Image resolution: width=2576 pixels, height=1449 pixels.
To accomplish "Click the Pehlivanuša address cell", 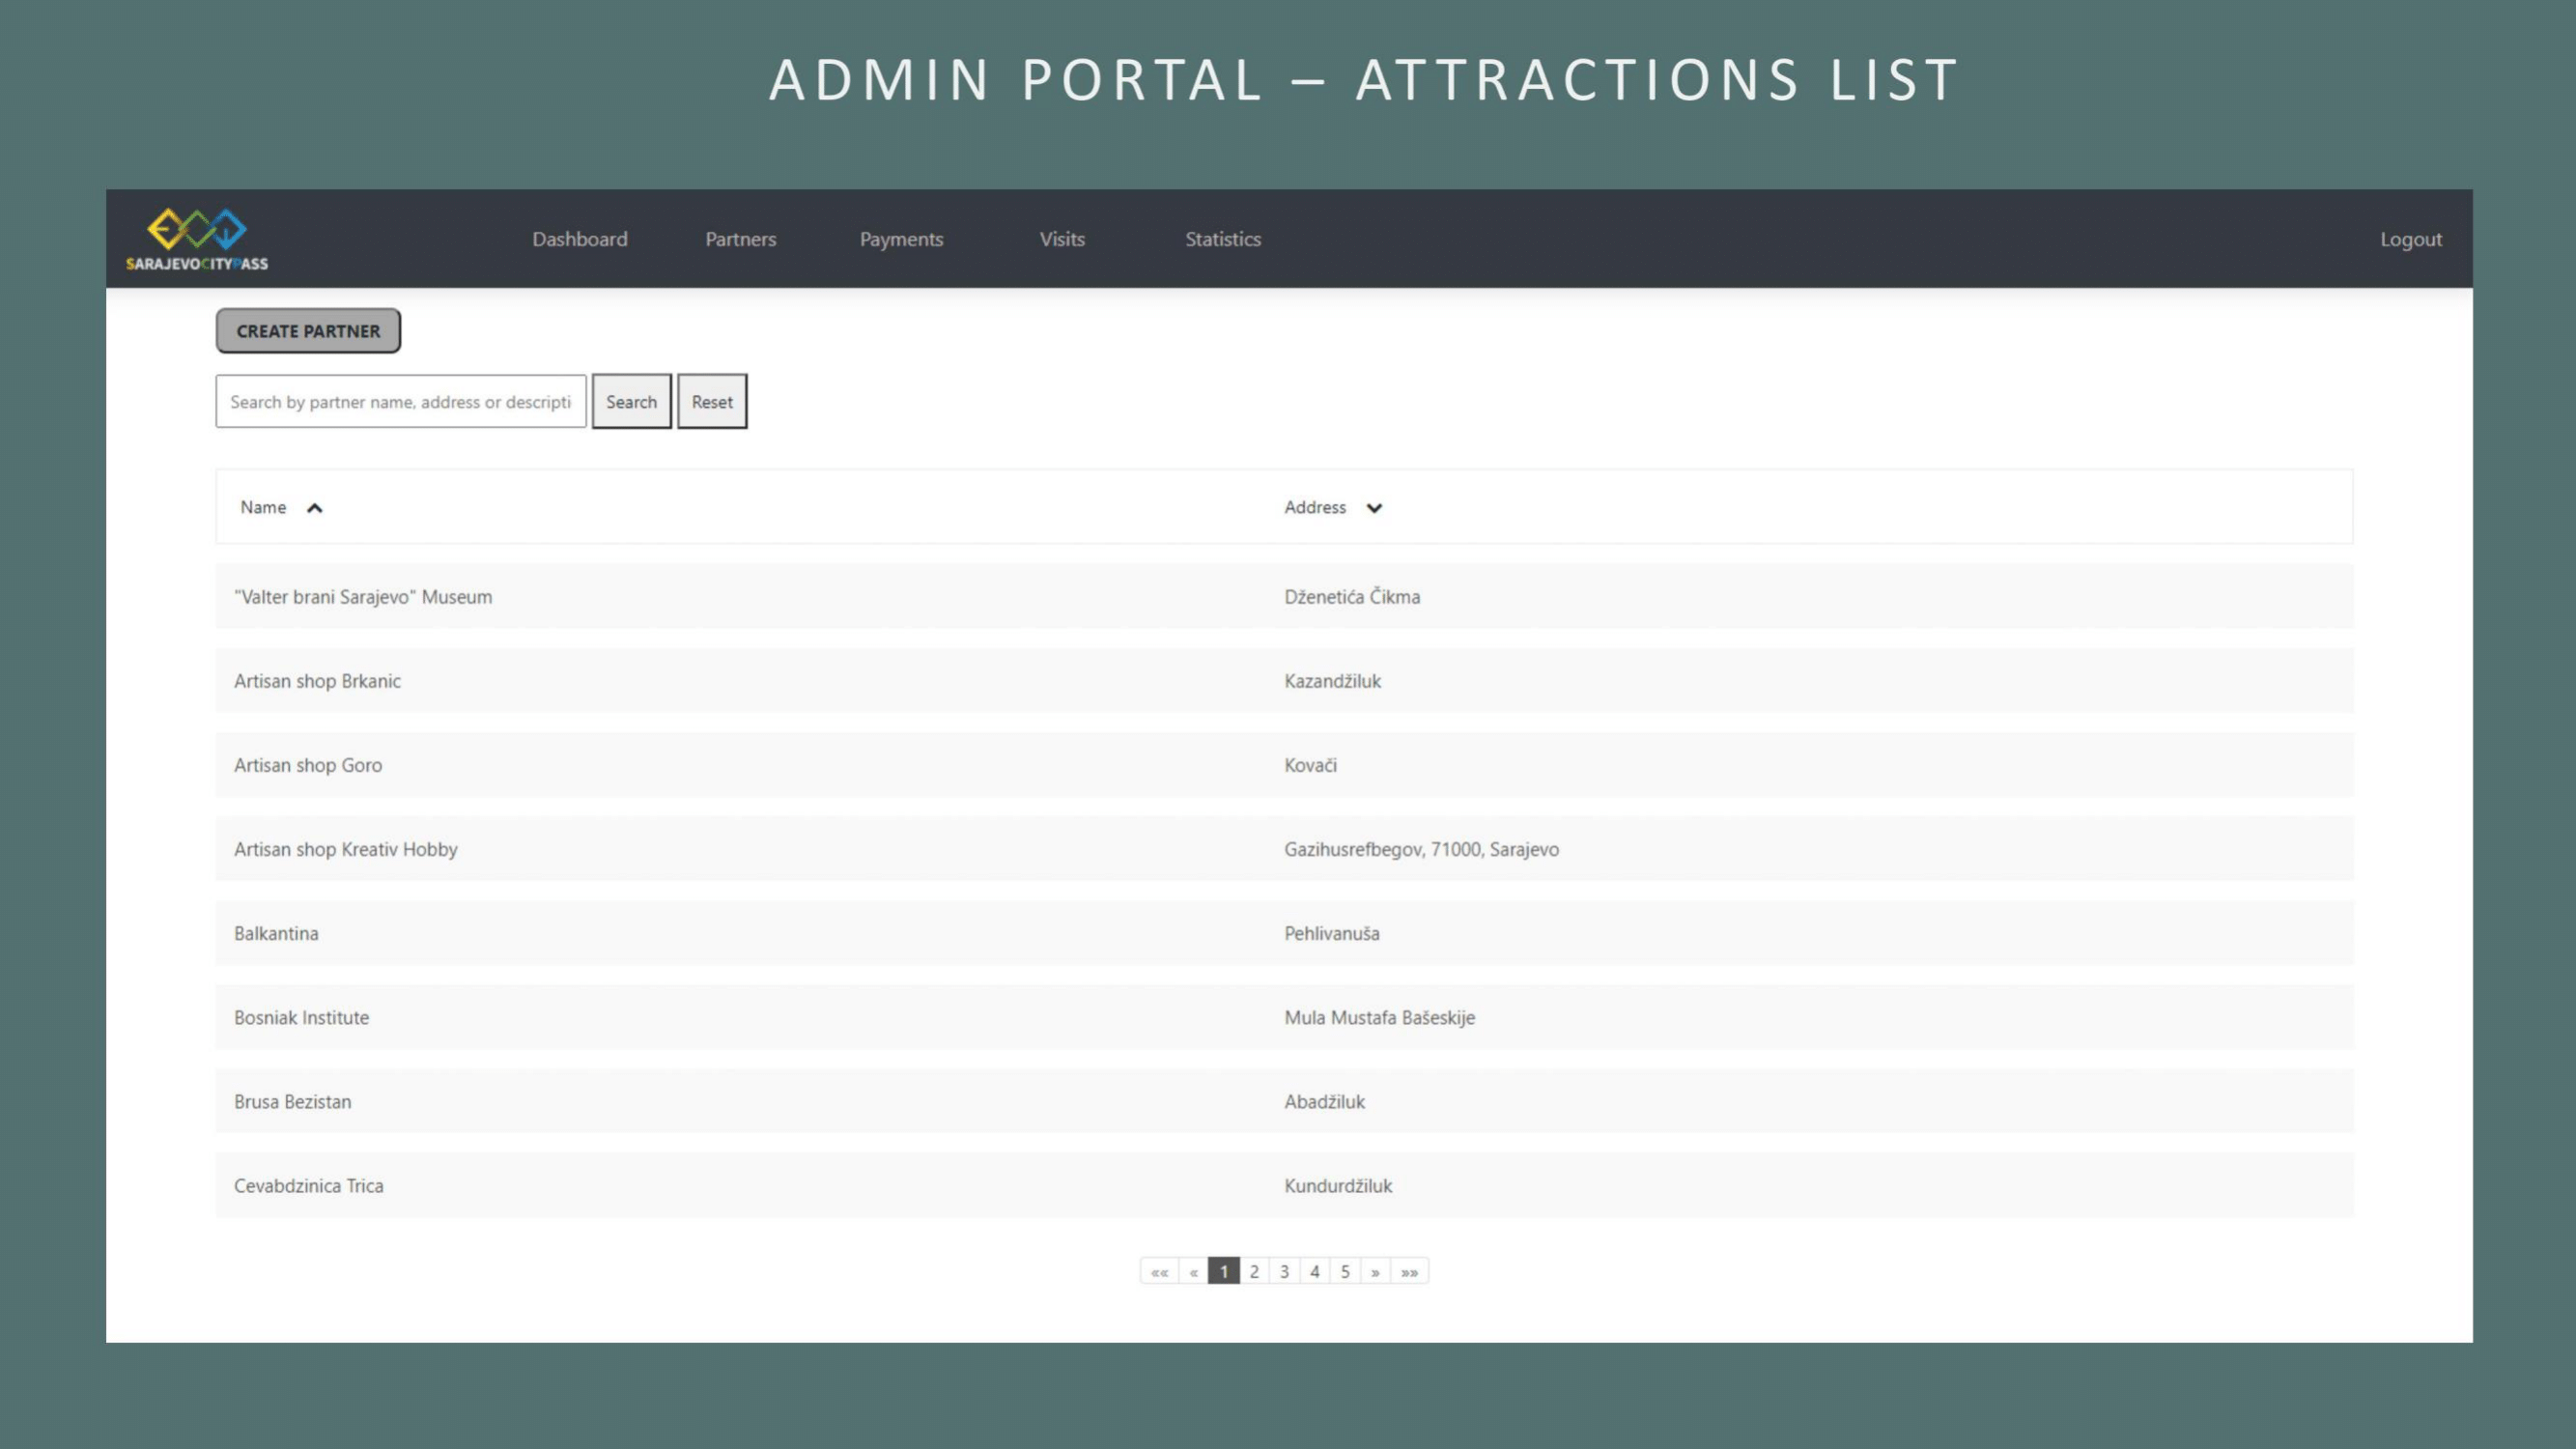I will 1331,933.
